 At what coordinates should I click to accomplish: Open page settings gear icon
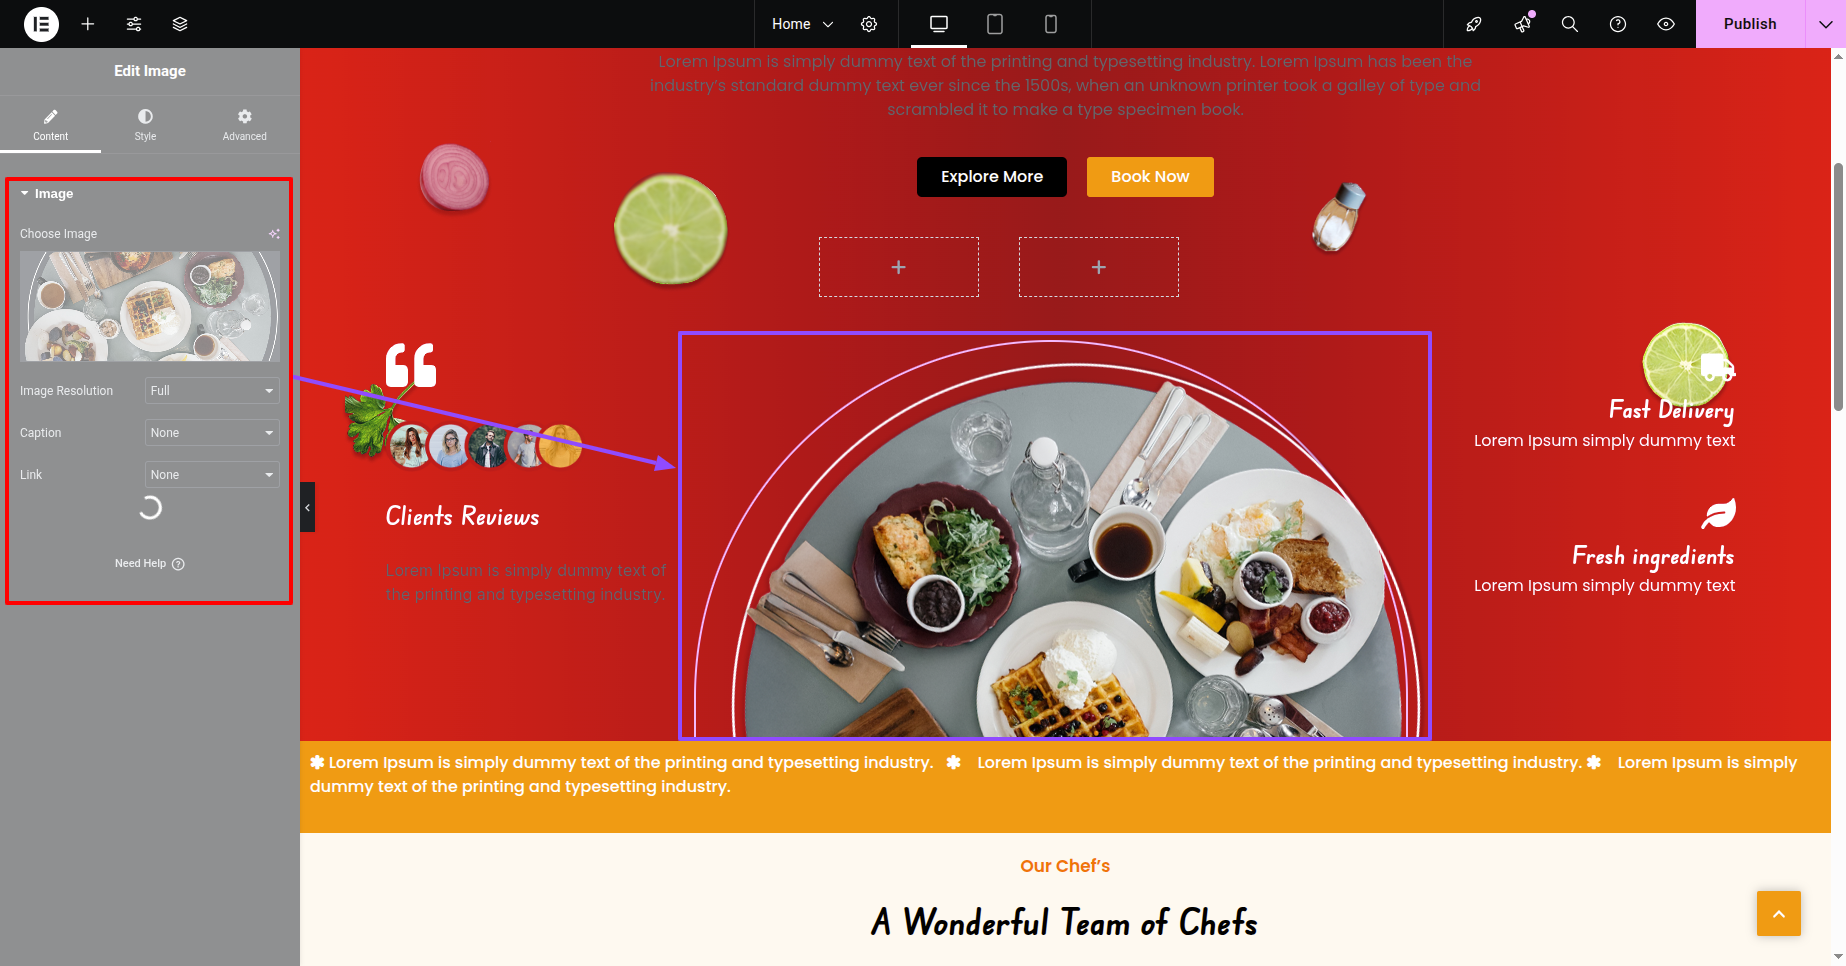[869, 24]
